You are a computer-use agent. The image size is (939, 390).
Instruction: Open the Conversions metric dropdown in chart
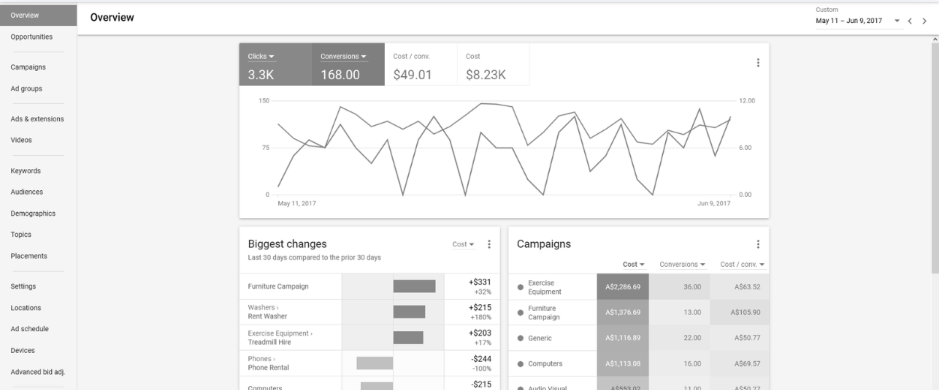[343, 56]
